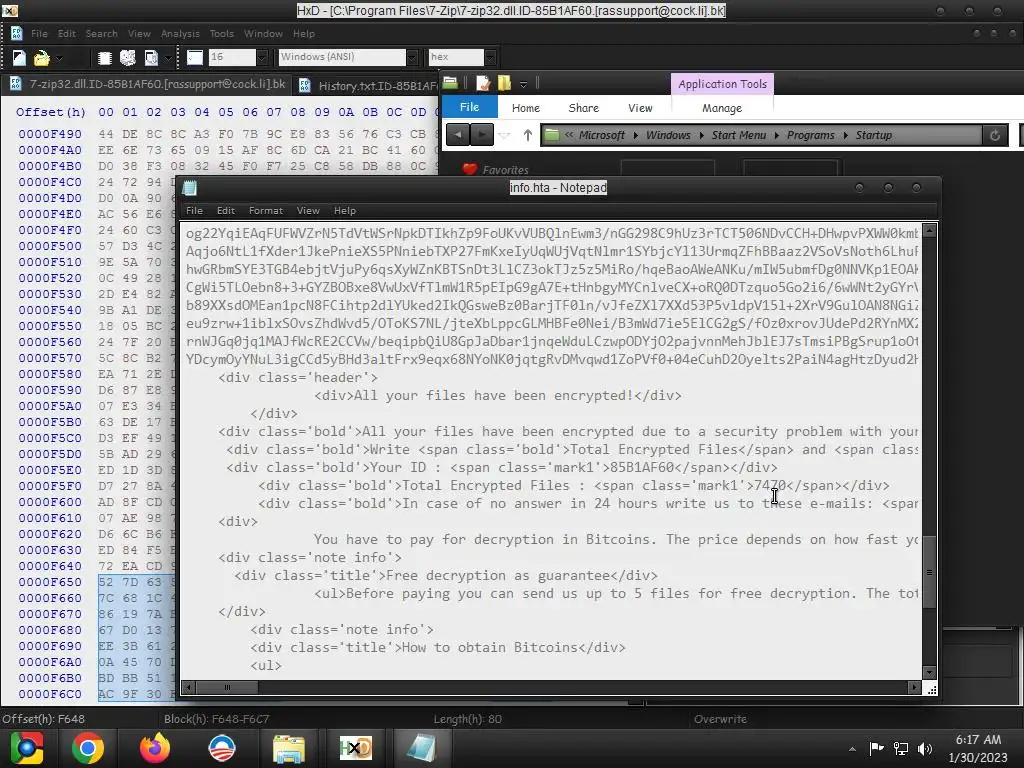Click the bytes-per-row width icon in HxD
1024x768 pixels.
[195, 57]
